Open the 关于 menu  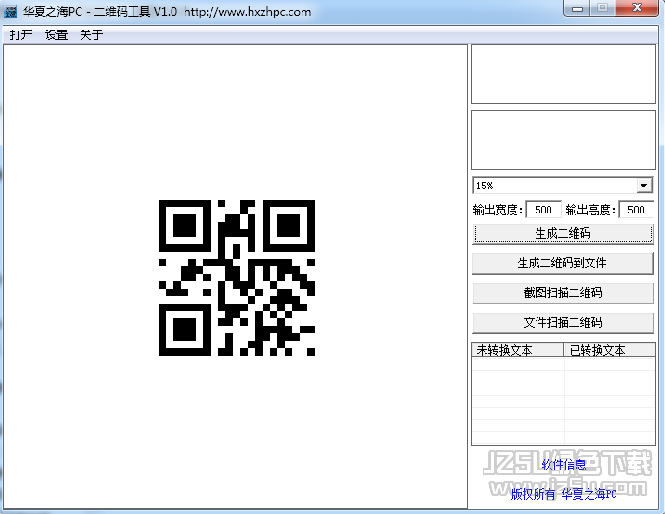coord(92,35)
